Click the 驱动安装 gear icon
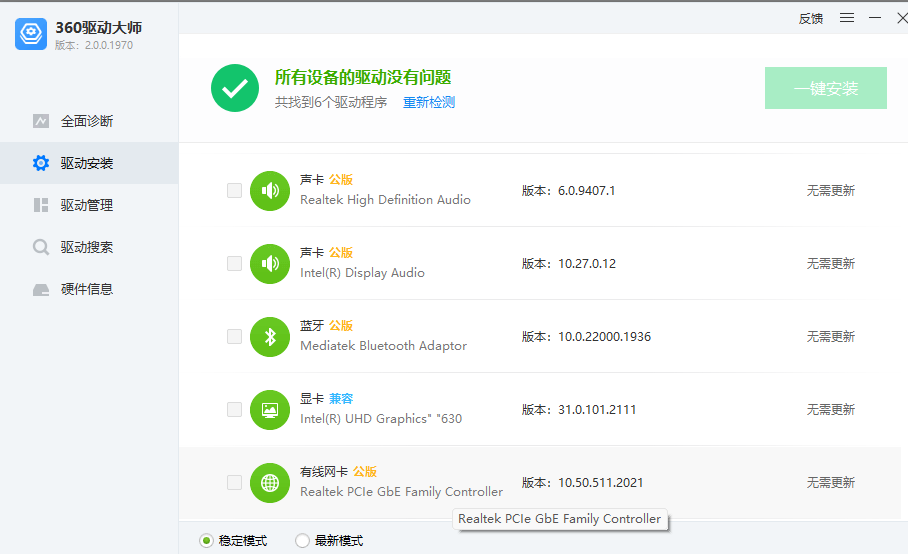This screenshot has width=908, height=554. point(41,163)
